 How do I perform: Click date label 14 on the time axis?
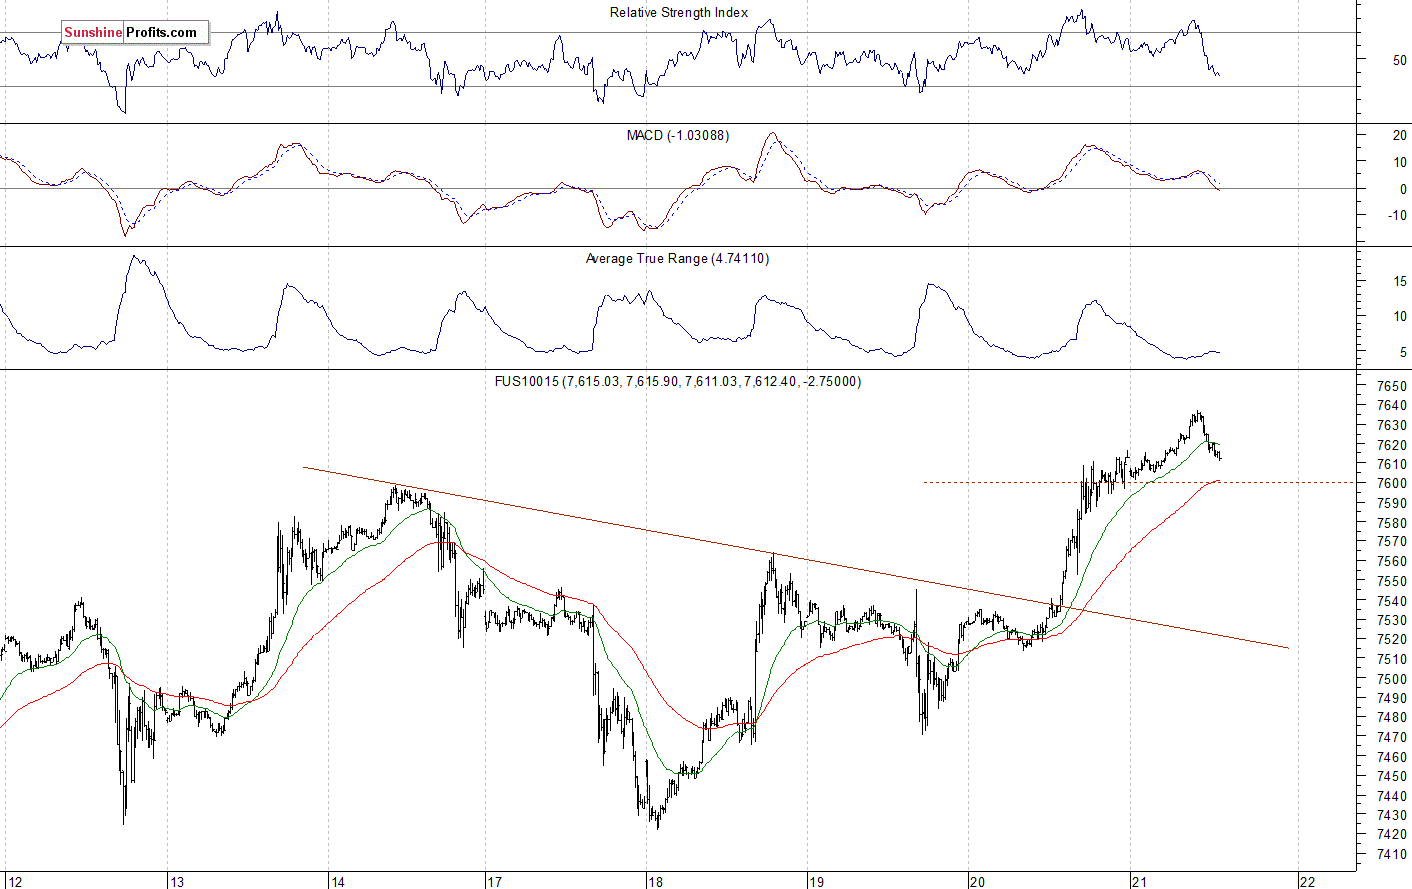tap(338, 882)
